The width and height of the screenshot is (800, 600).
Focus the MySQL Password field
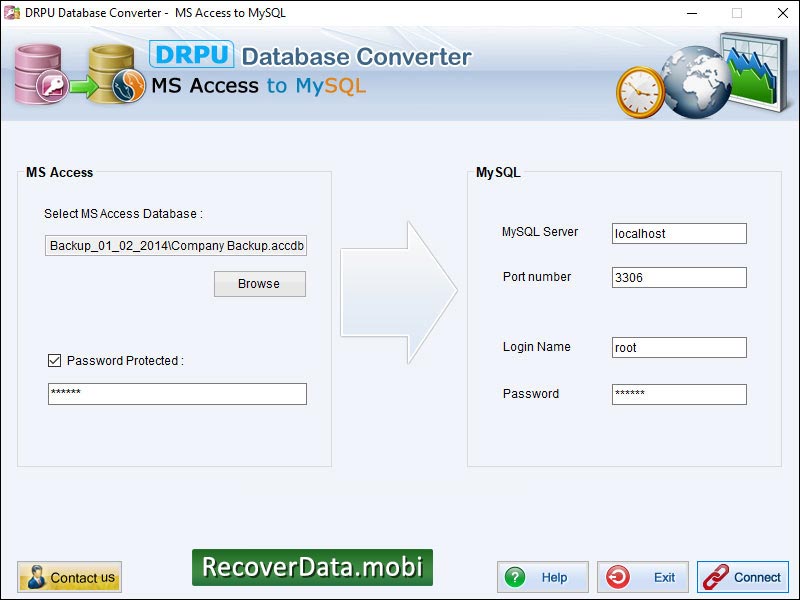[679, 394]
